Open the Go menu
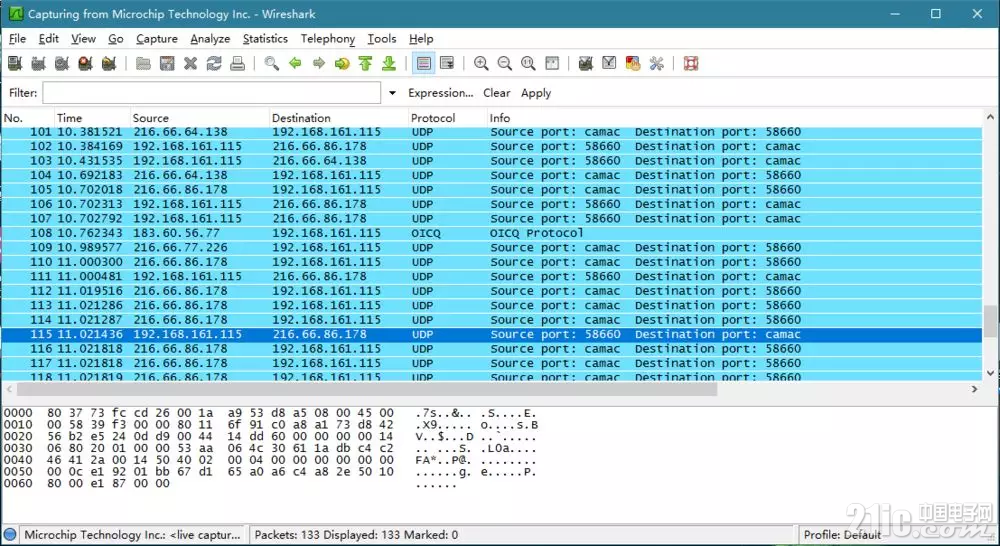The width and height of the screenshot is (1000, 546). click(x=115, y=39)
